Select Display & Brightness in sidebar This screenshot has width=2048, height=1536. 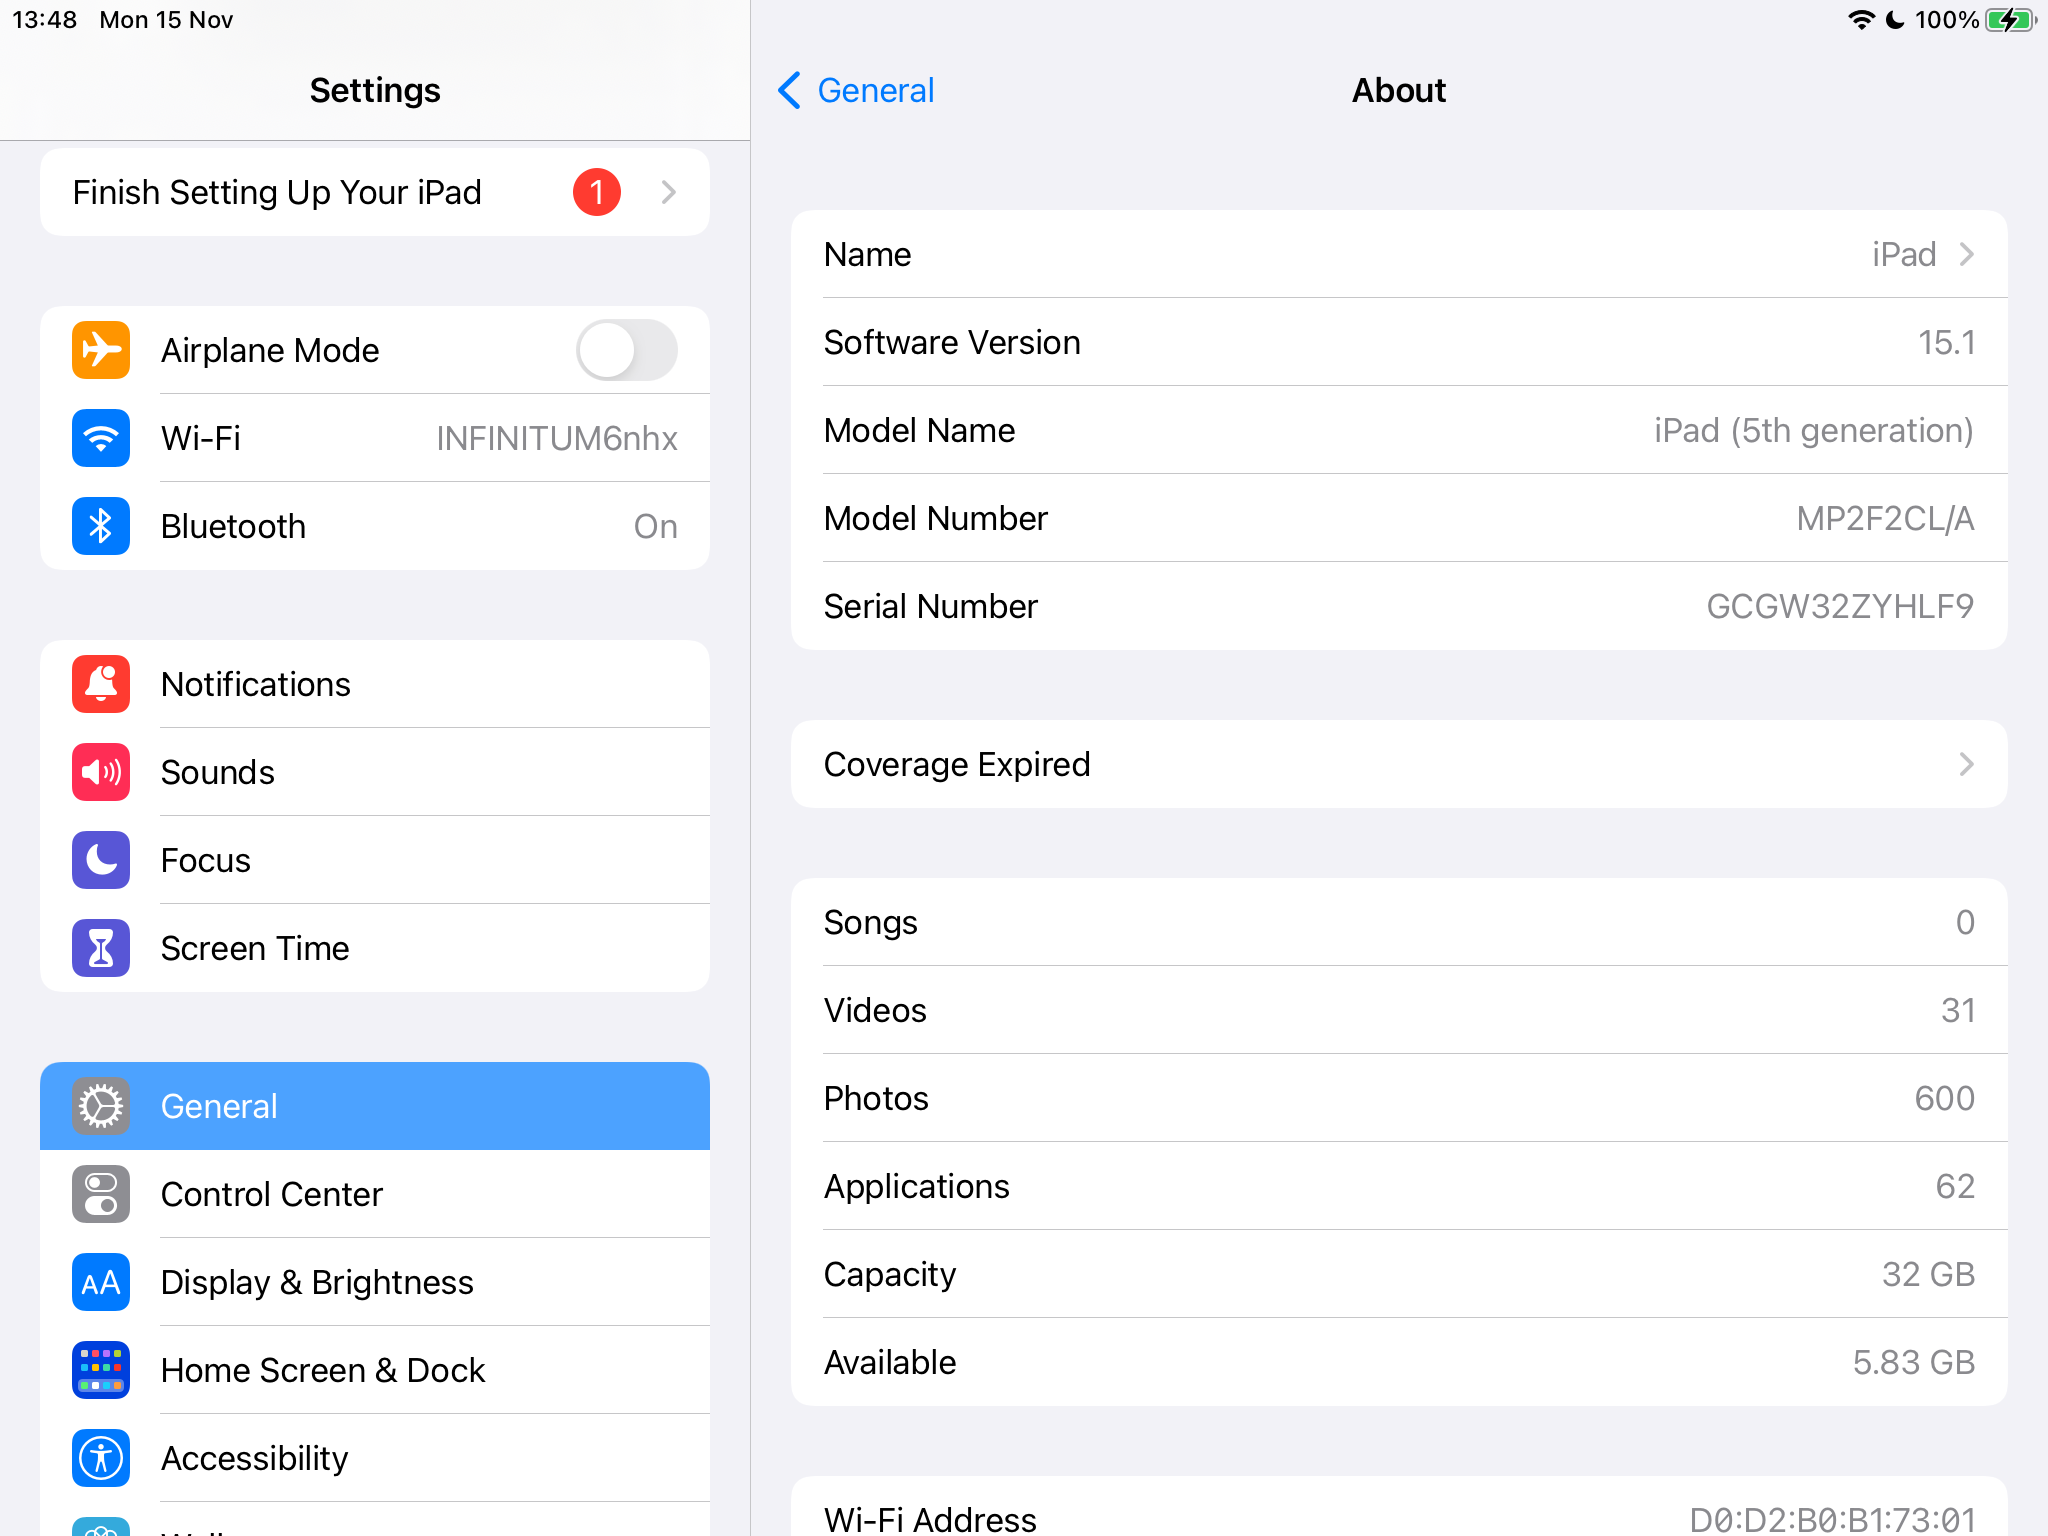point(375,1282)
